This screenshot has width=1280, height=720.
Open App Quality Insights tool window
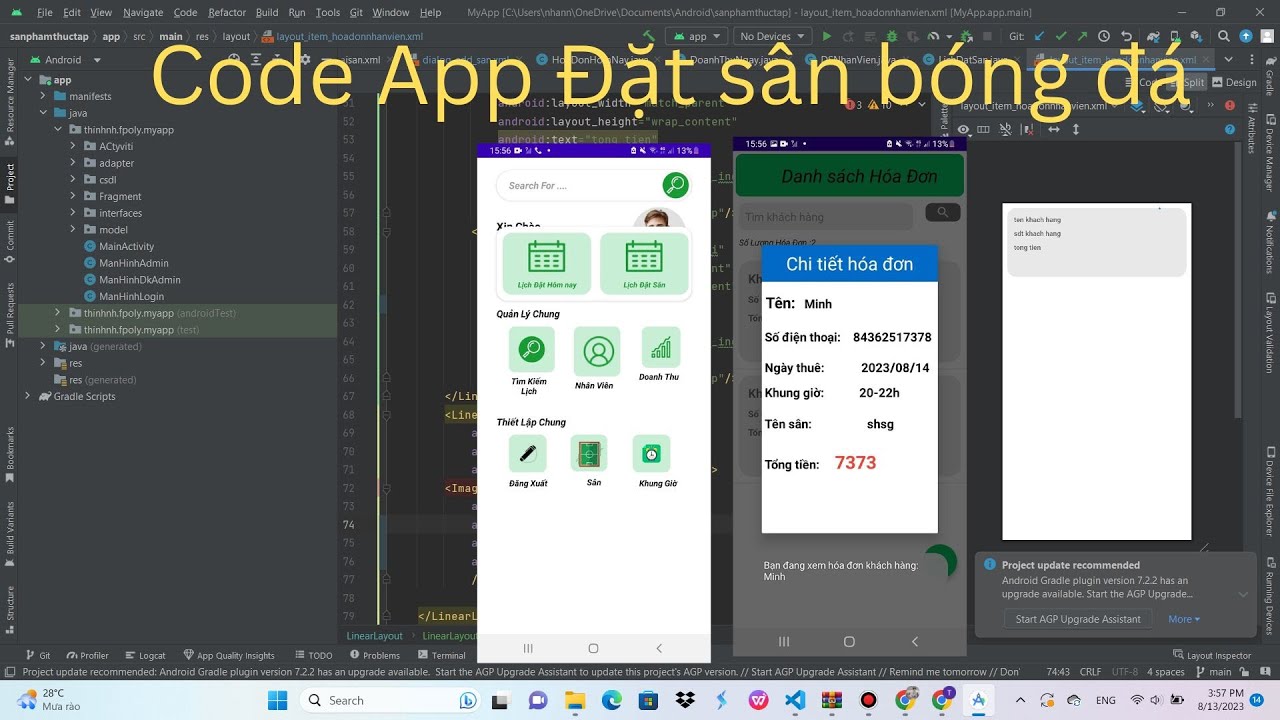[x=229, y=656]
